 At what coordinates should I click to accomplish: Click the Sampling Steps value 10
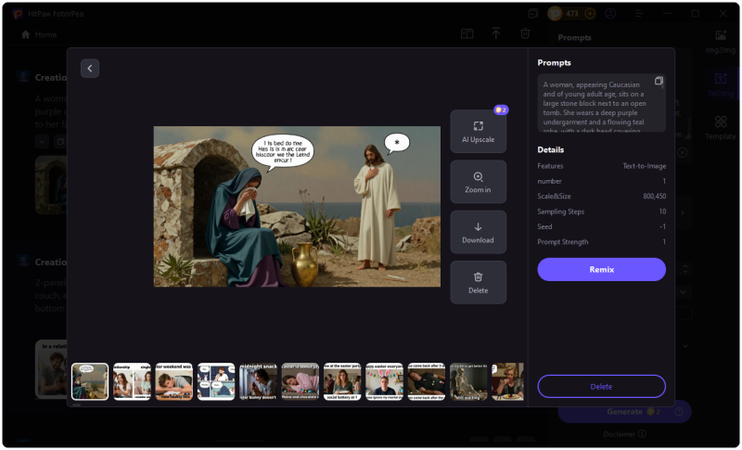pos(662,212)
